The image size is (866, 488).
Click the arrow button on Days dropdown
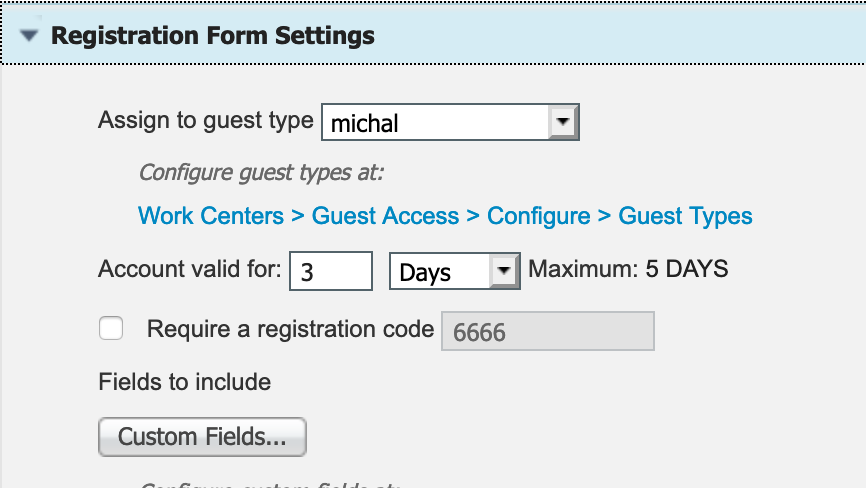pos(505,271)
